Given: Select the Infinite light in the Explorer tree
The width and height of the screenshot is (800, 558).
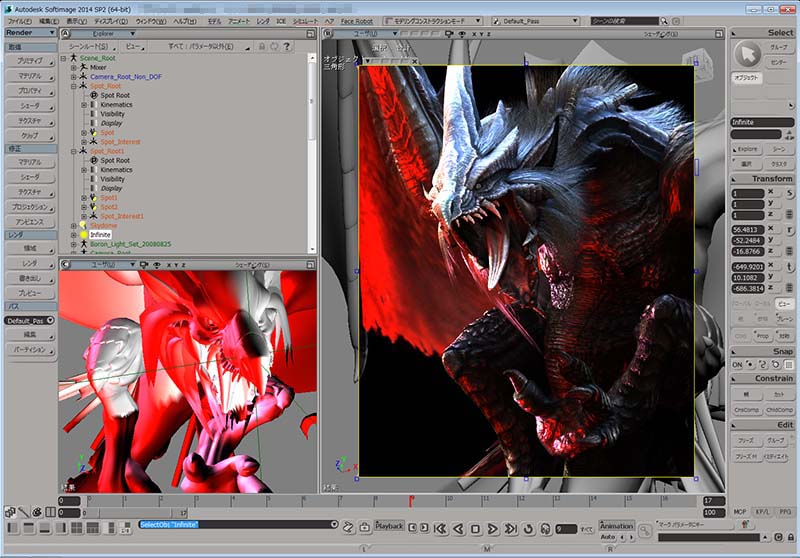Looking at the screenshot, I should pos(100,235).
